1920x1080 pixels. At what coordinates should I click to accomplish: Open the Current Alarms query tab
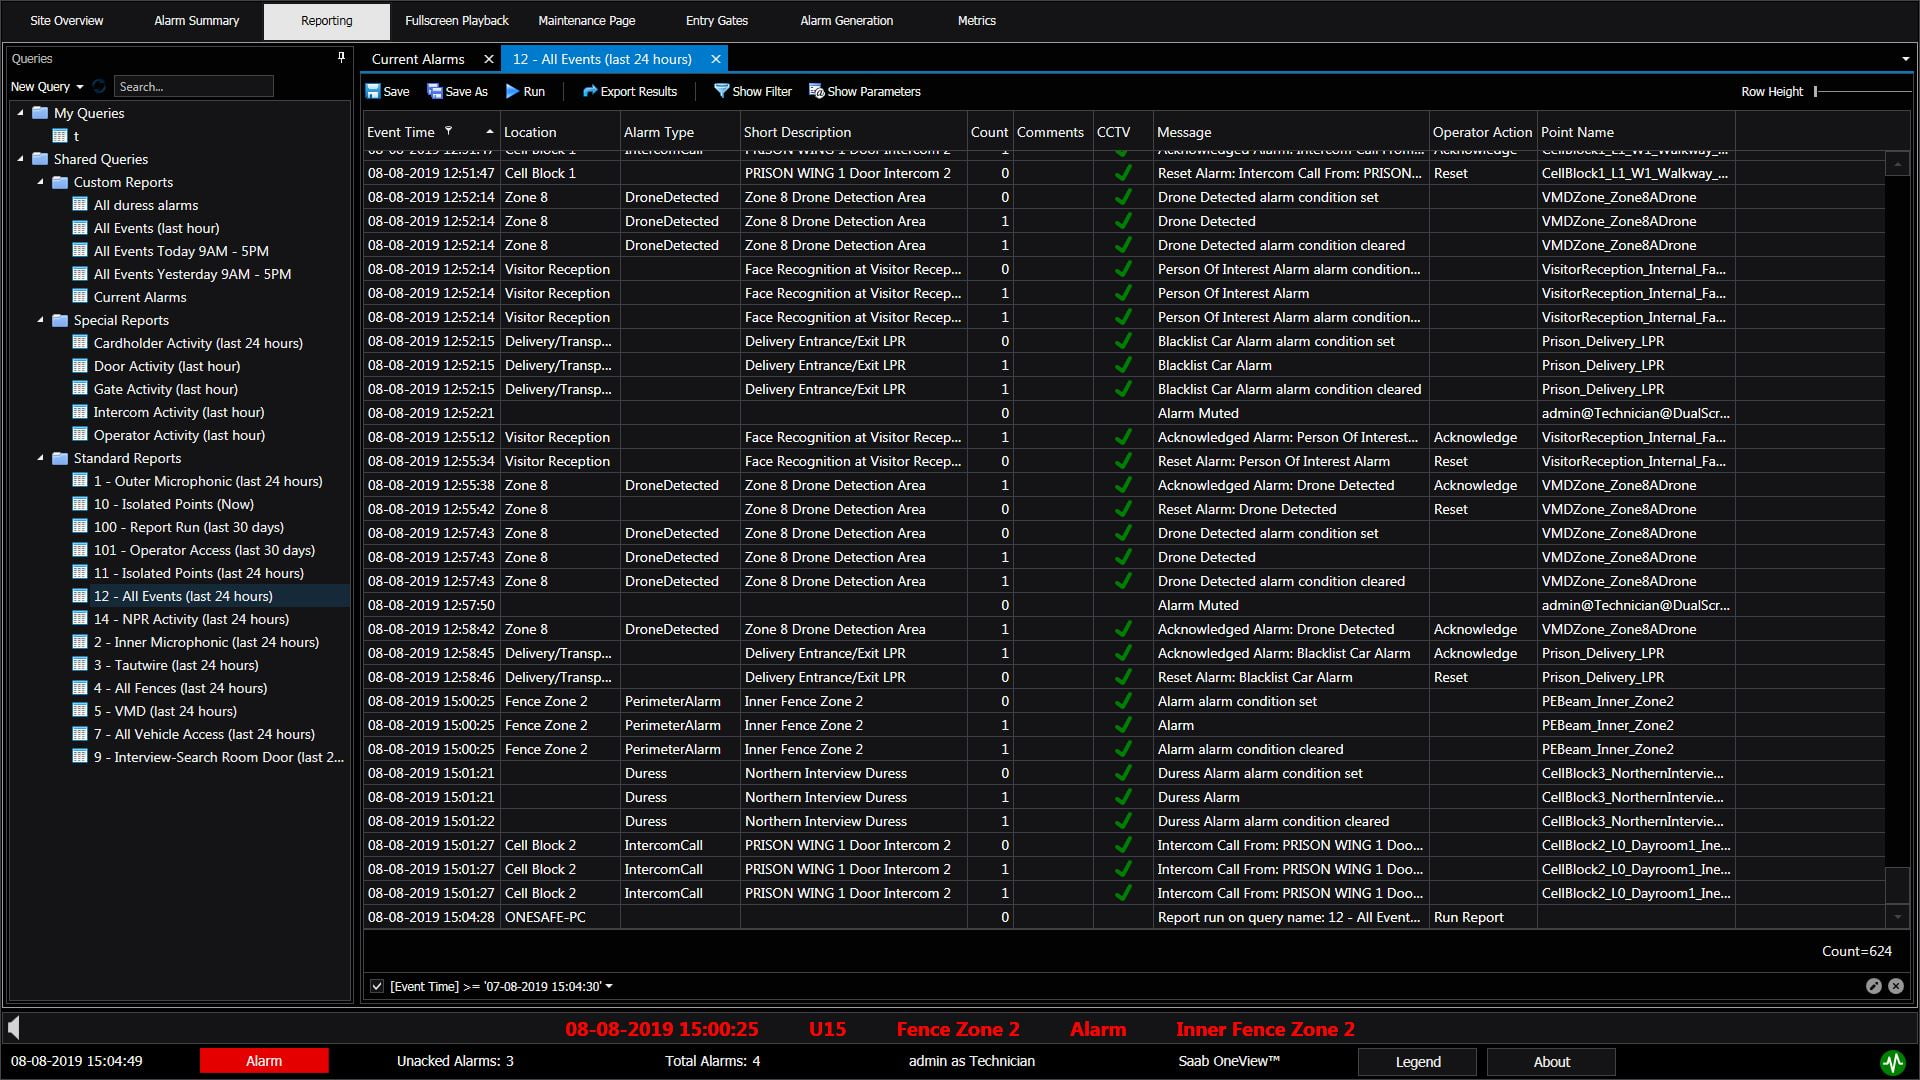coord(418,59)
